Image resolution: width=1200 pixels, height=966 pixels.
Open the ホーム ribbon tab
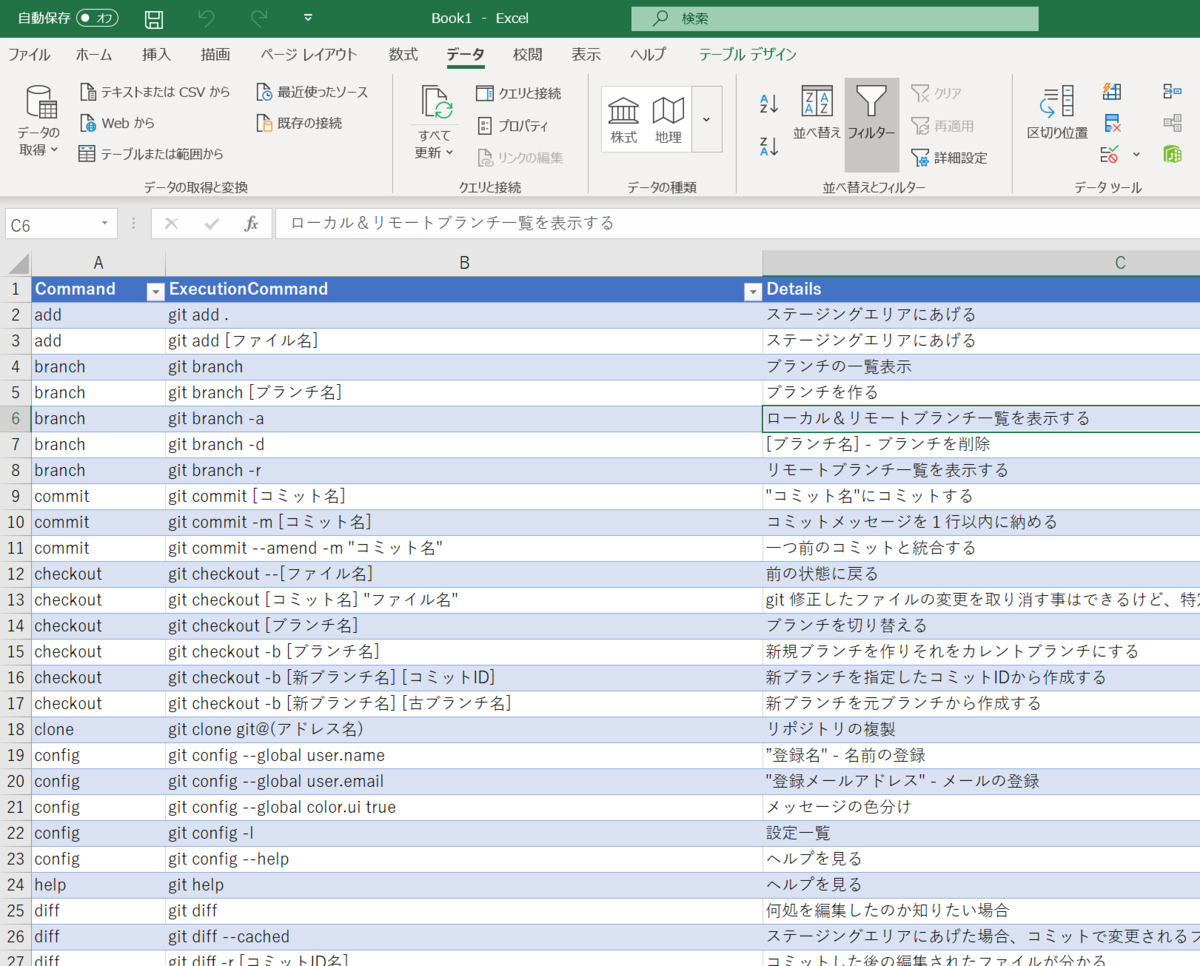tap(94, 55)
